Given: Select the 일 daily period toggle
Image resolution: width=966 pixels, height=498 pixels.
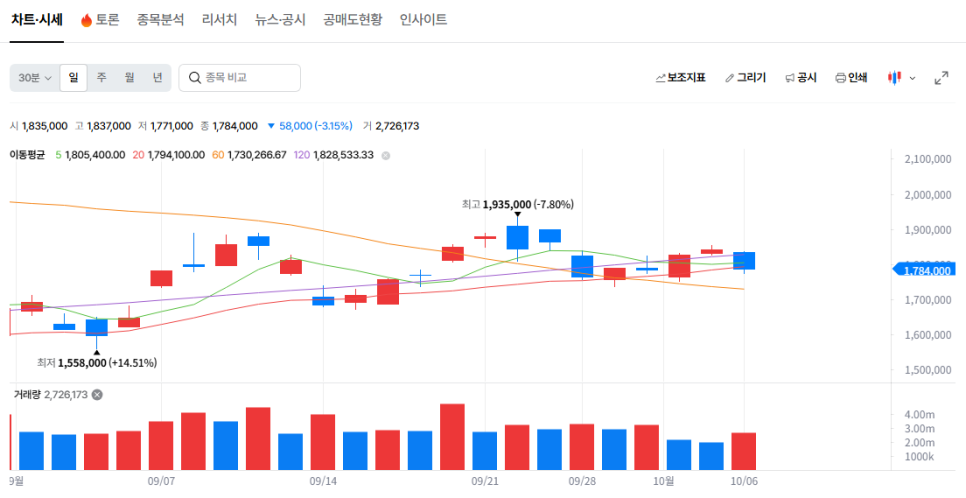Looking at the screenshot, I should (73, 78).
